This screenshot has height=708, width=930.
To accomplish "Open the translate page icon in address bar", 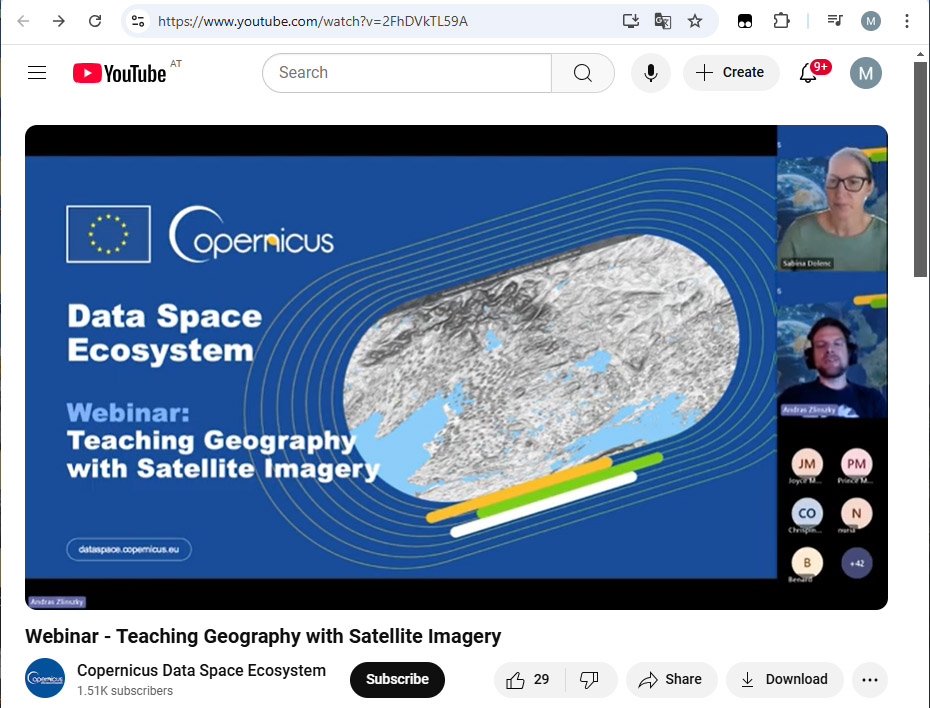I will pos(663,21).
